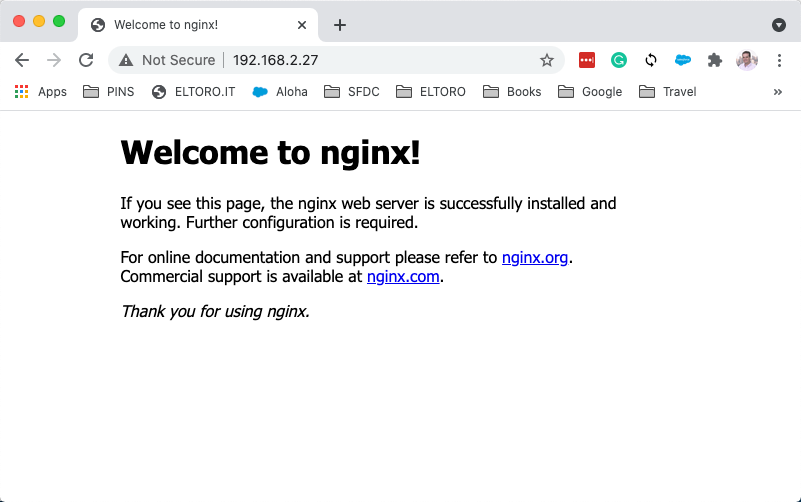The image size is (801, 502).
Task: Open the profile avatar menu
Action: tap(747, 60)
